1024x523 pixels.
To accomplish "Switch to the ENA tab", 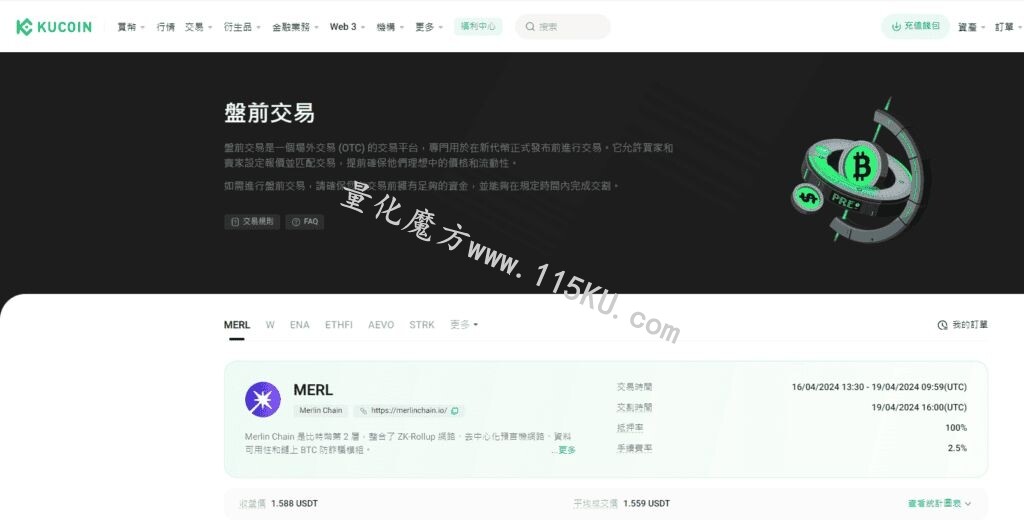I will [300, 325].
